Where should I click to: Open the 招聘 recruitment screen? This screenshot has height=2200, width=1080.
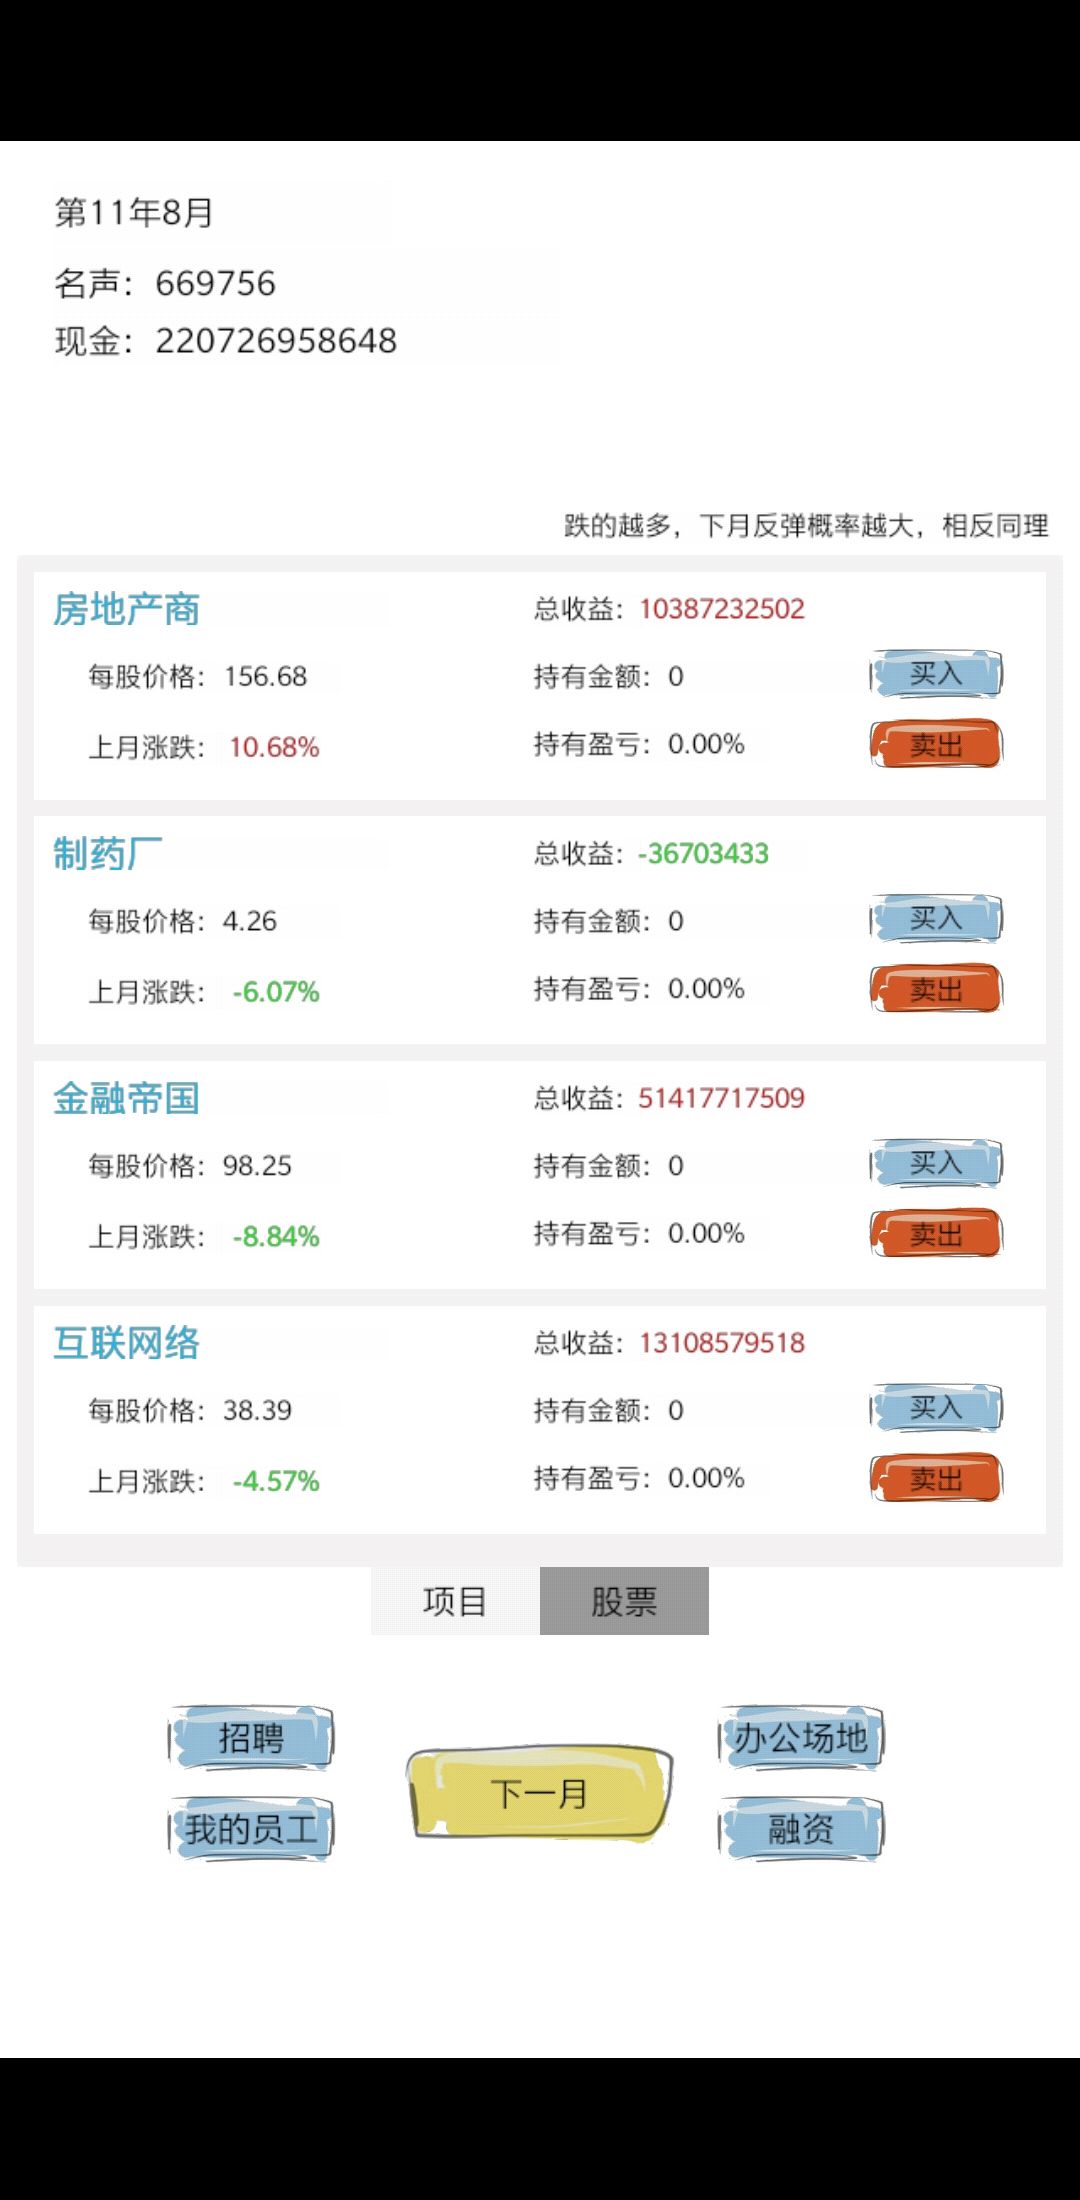[x=251, y=1738]
